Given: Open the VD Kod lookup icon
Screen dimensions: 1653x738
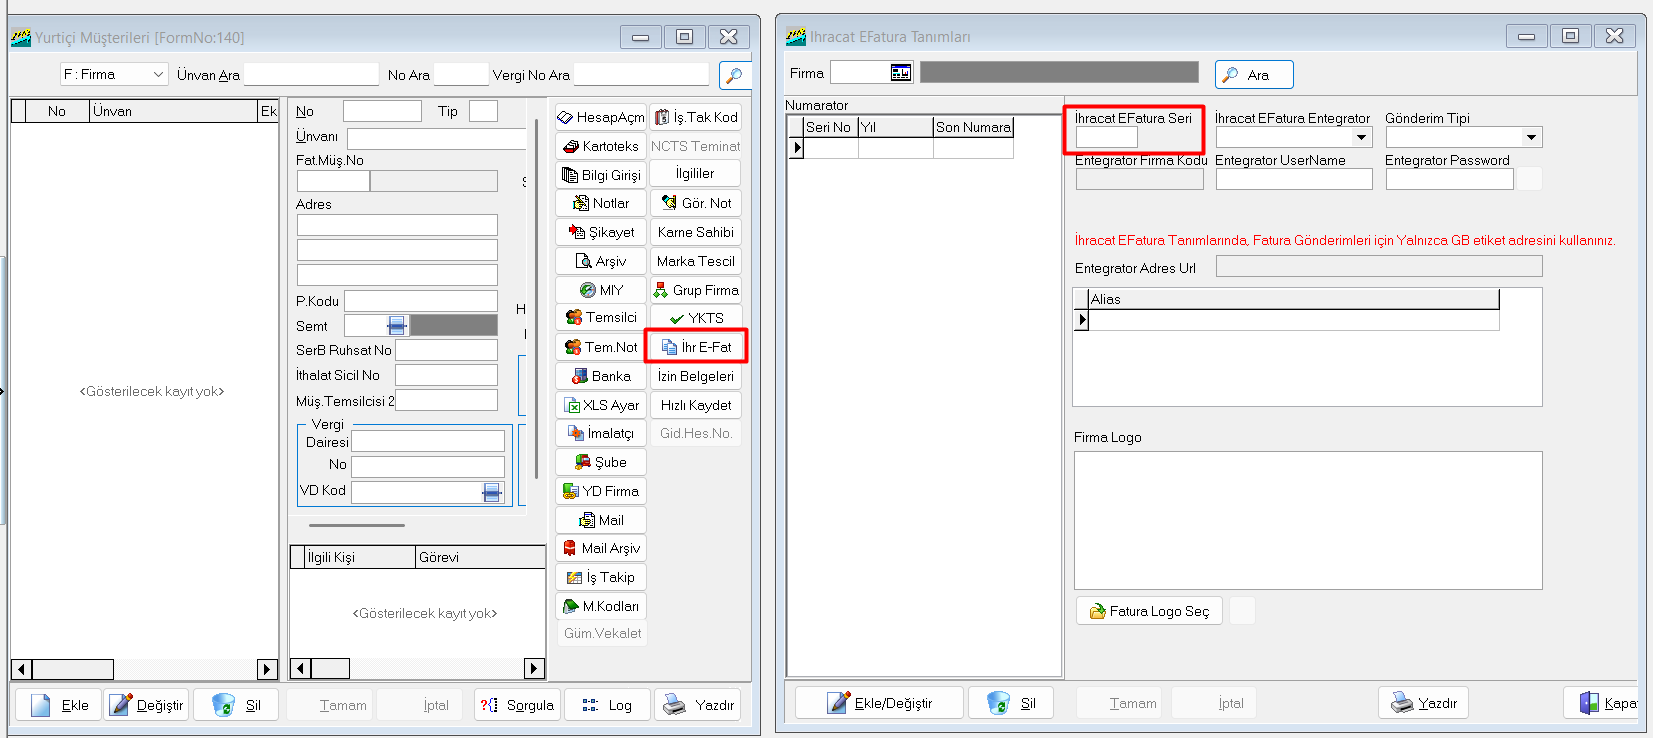Looking at the screenshot, I should click(491, 492).
